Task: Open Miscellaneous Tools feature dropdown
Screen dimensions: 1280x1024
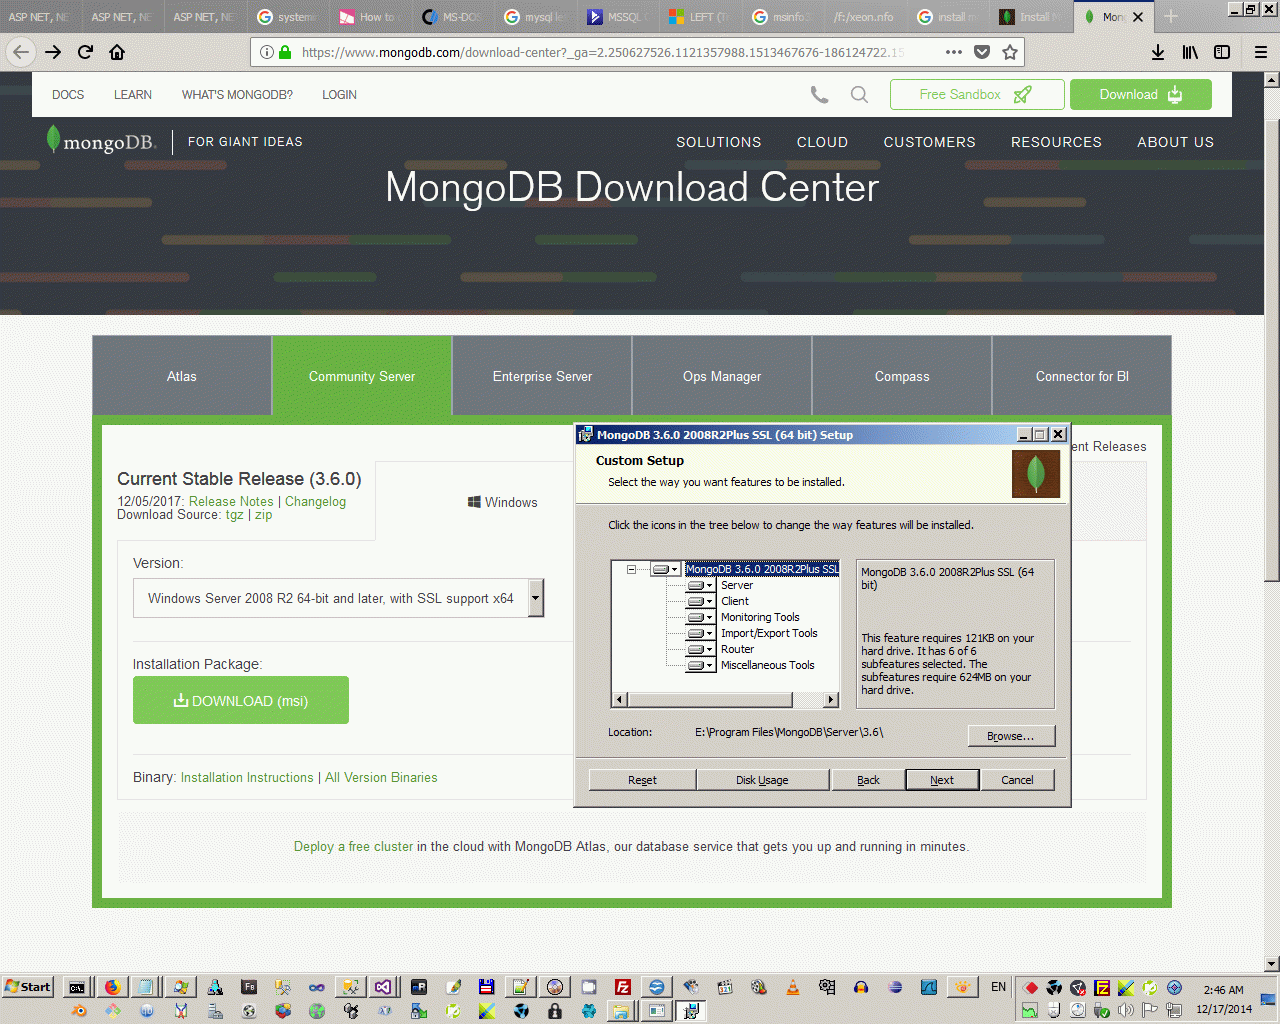Action: click(700, 666)
